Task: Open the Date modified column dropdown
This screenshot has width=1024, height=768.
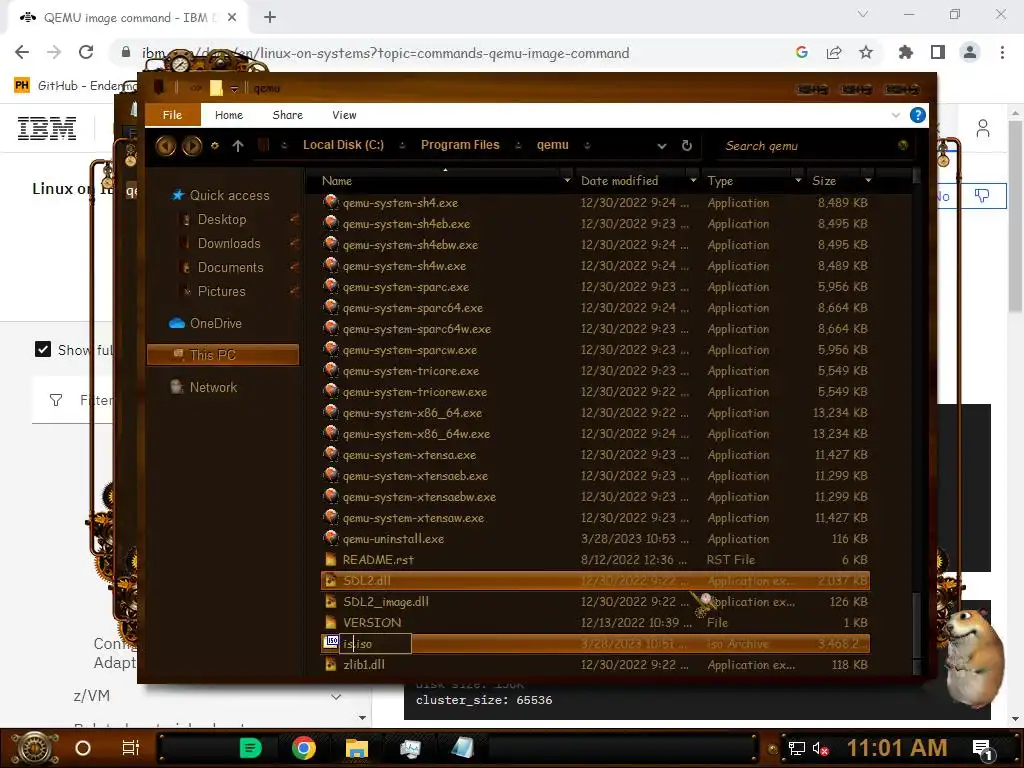Action: (693, 180)
